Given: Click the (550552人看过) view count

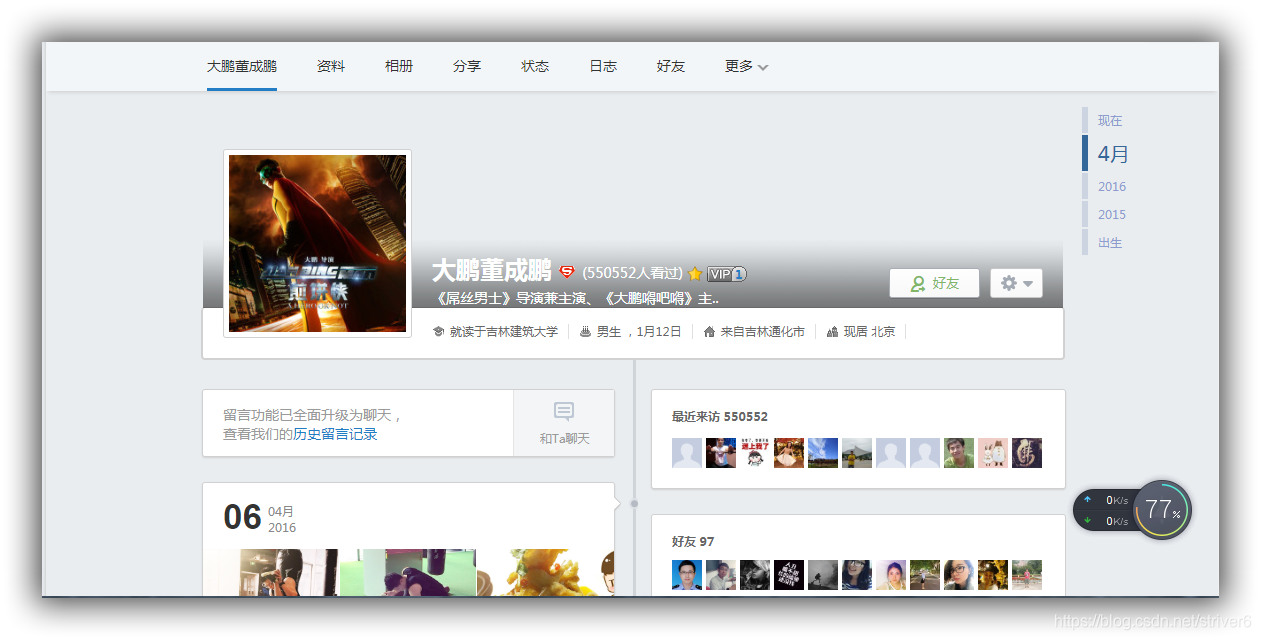Looking at the screenshot, I should (633, 273).
